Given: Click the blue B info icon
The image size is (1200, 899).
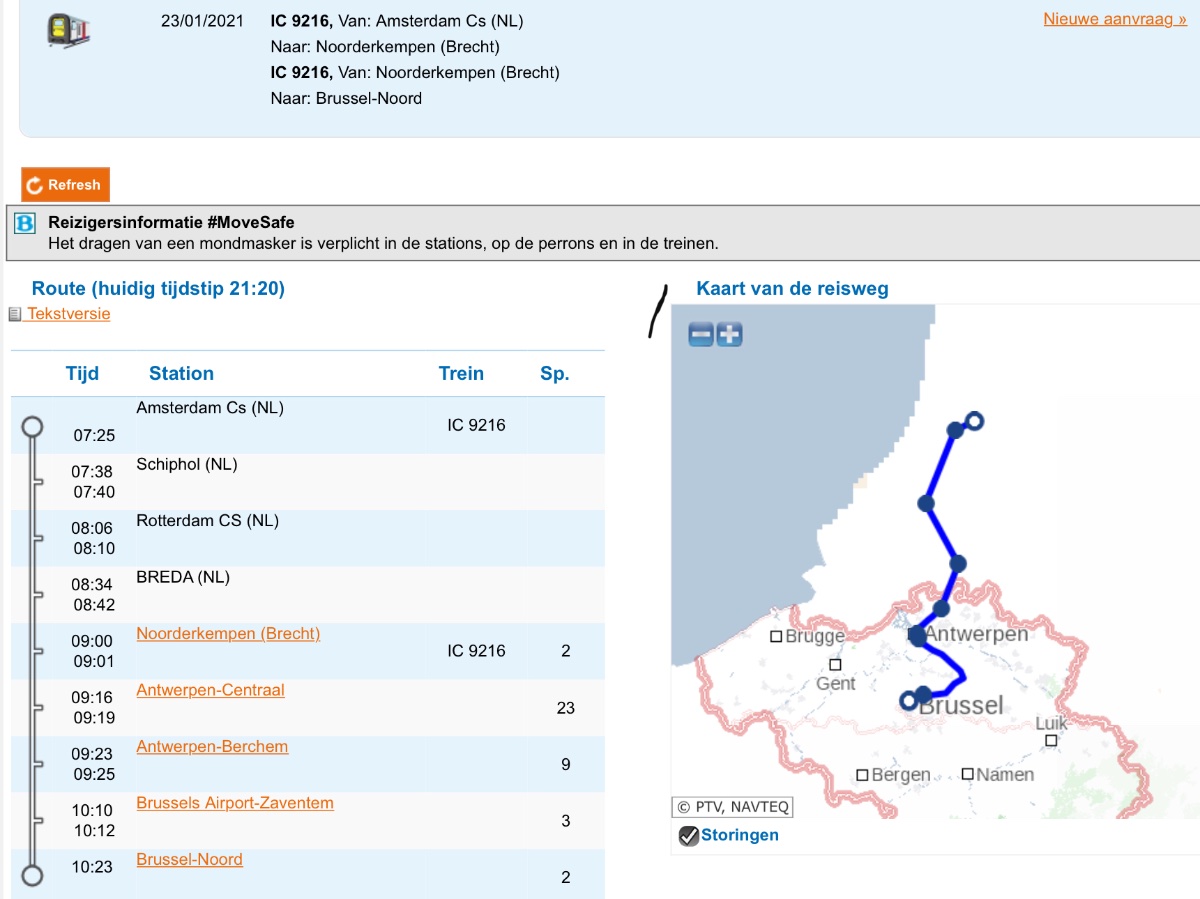Looking at the screenshot, I should tap(26, 223).
